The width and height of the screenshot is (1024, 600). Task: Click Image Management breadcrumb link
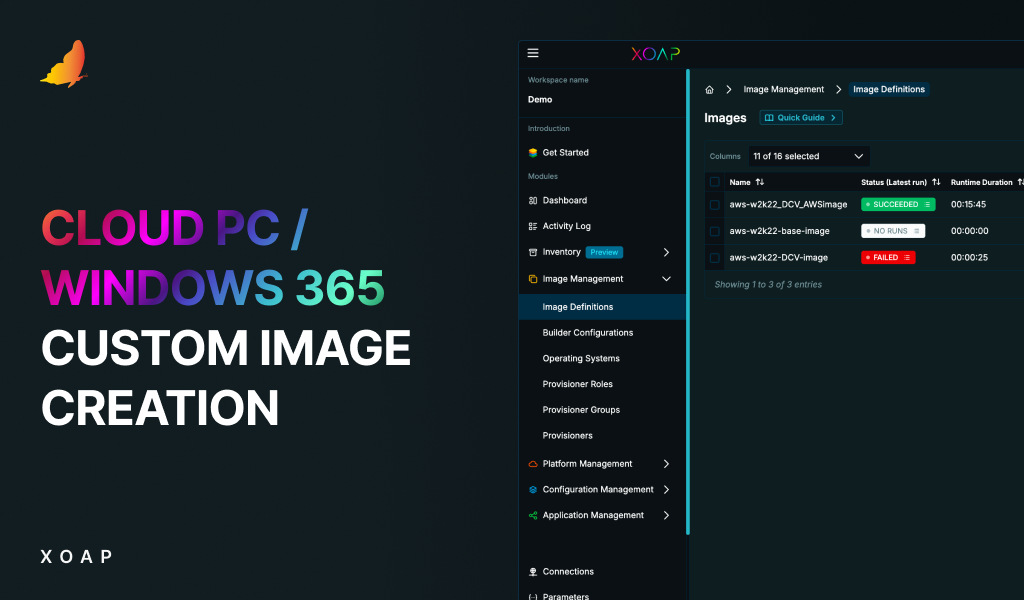(784, 89)
